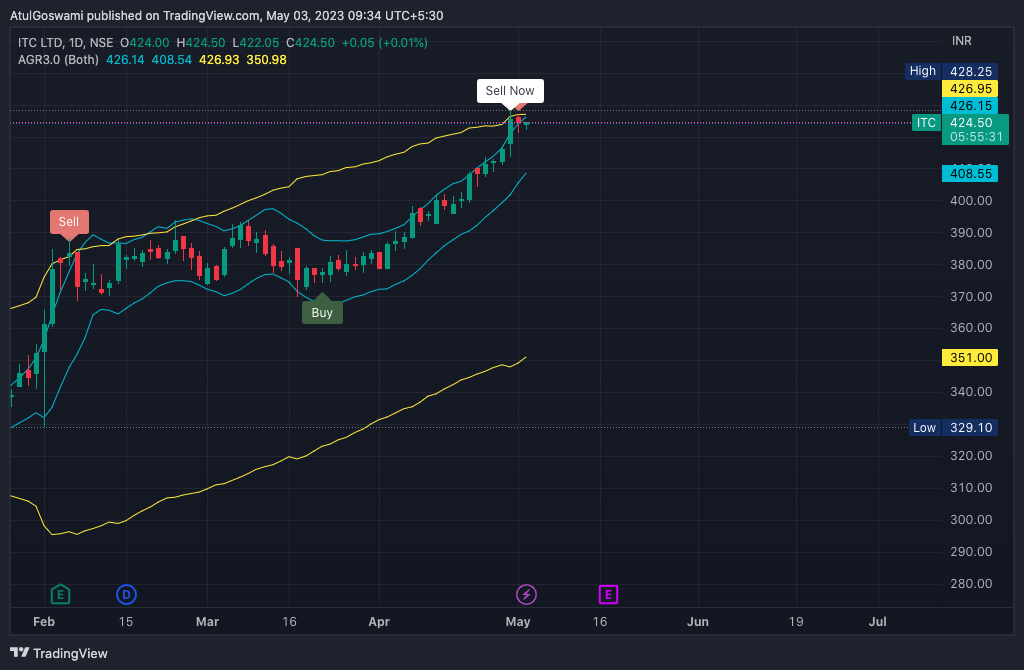Click the Sell Now signal label
This screenshot has width=1024, height=670.
click(x=510, y=91)
